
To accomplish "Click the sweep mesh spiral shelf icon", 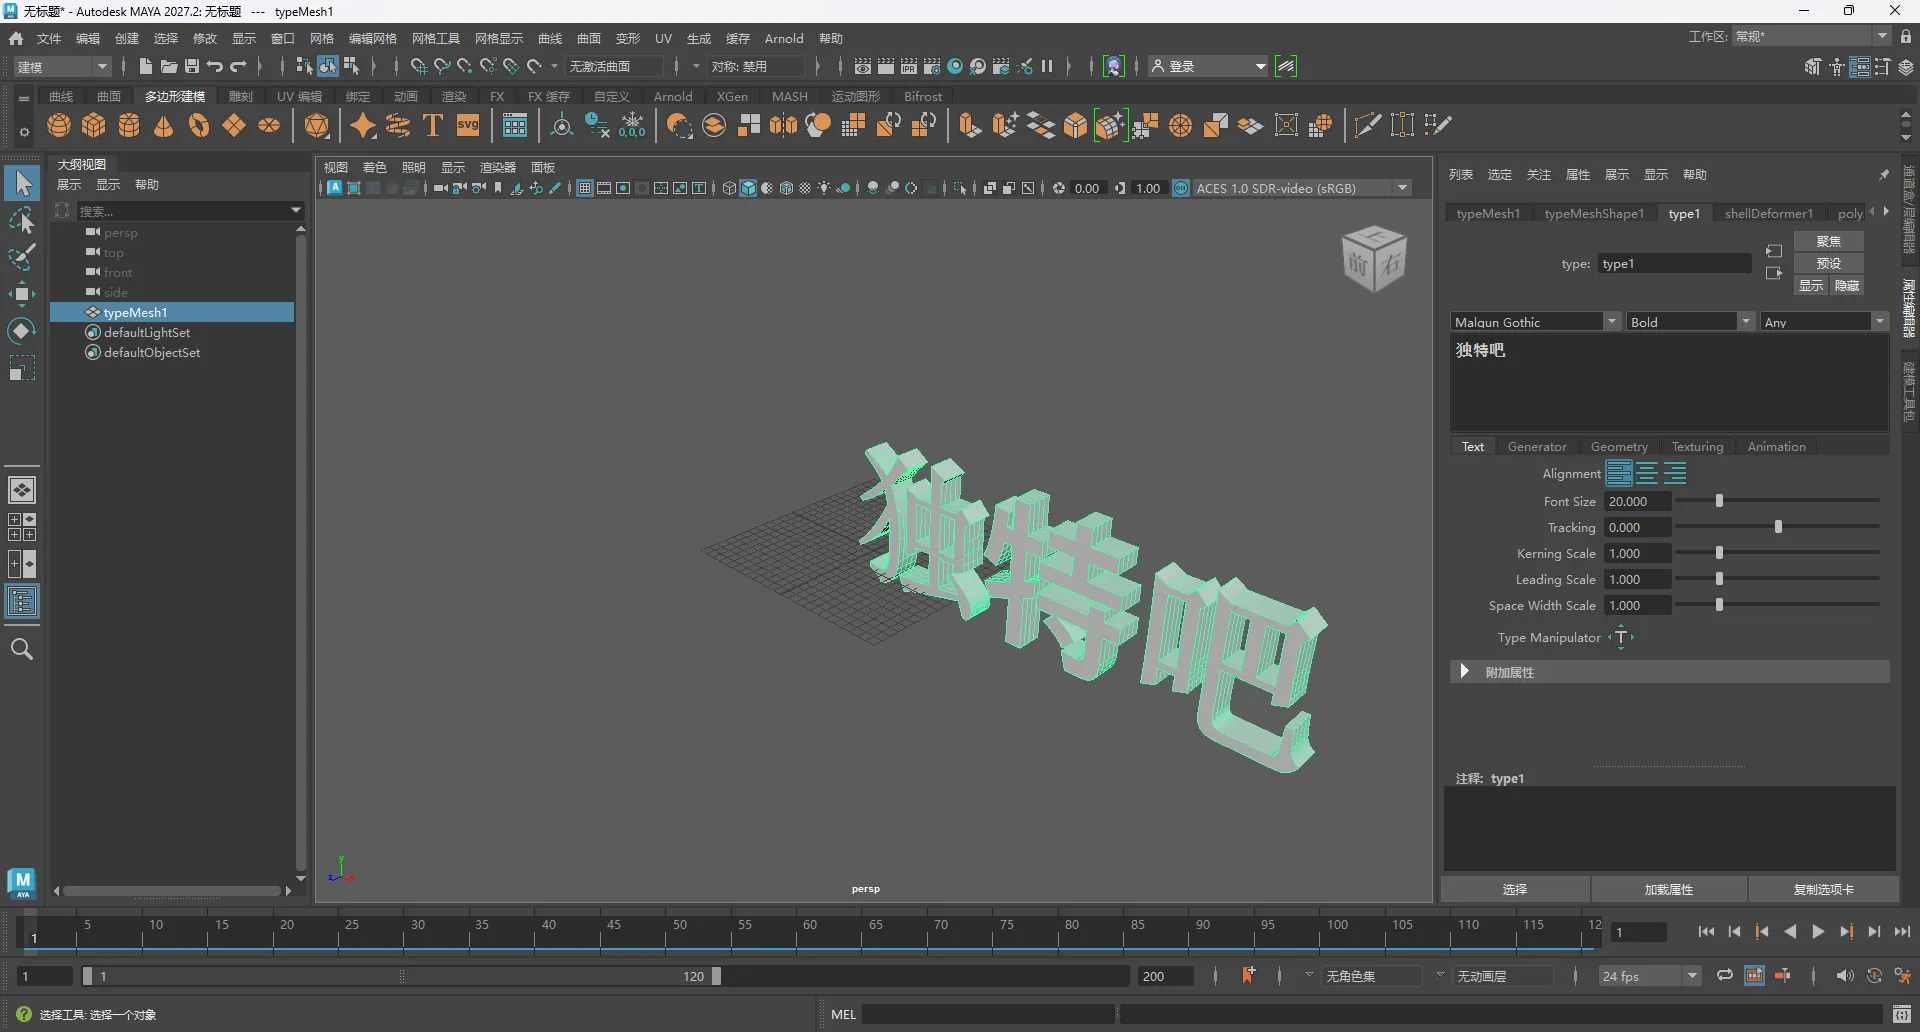I will (x=398, y=126).
